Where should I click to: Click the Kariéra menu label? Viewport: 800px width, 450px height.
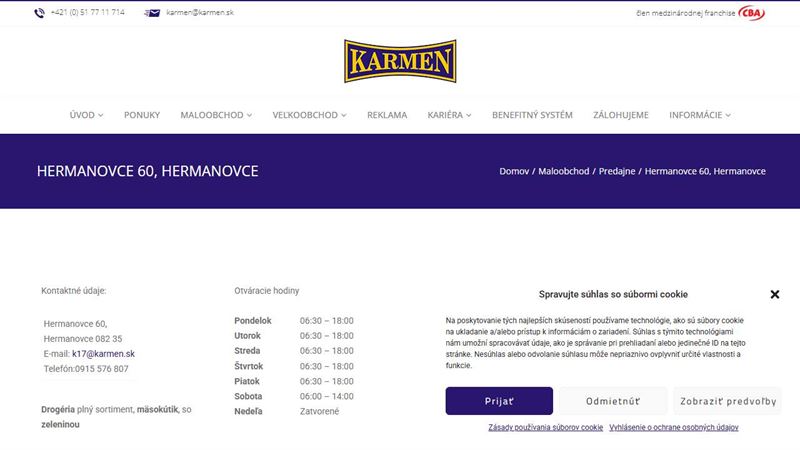(x=445, y=115)
